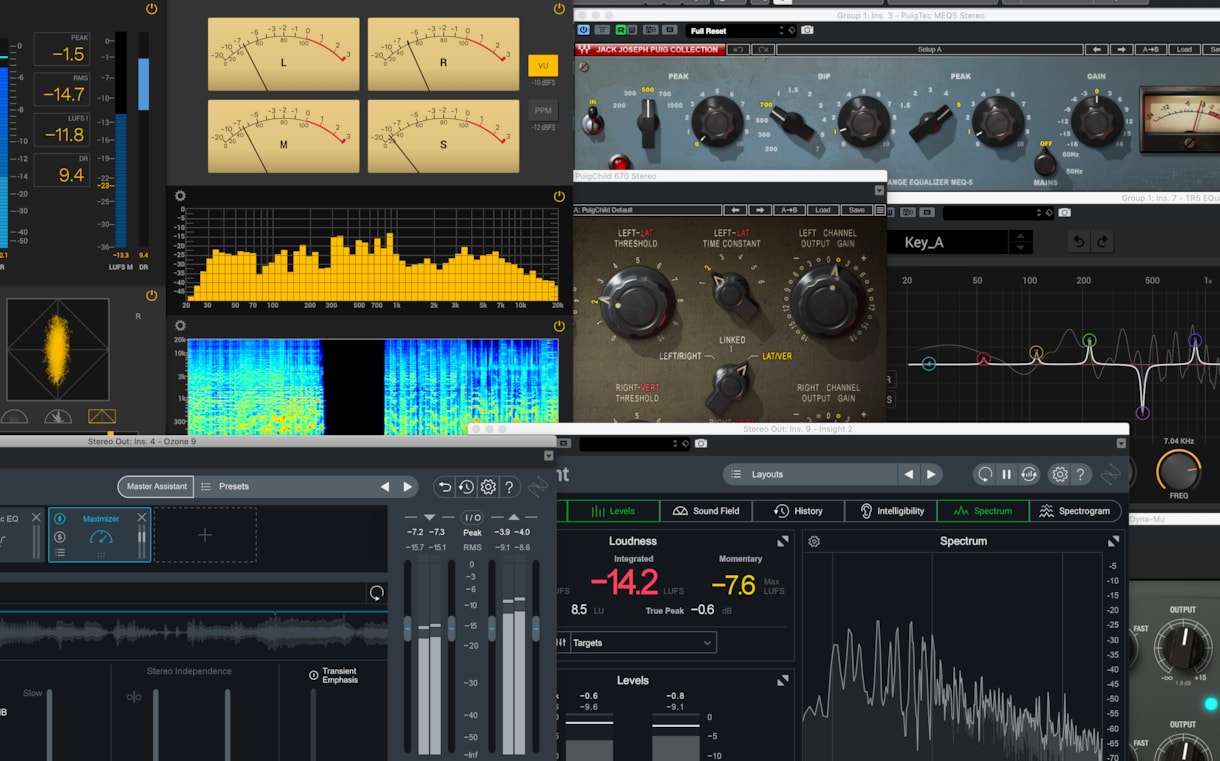Viewport: 1220px width, 761px height.
Task: Reset Insight 2 meters icon
Action: point(985,474)
